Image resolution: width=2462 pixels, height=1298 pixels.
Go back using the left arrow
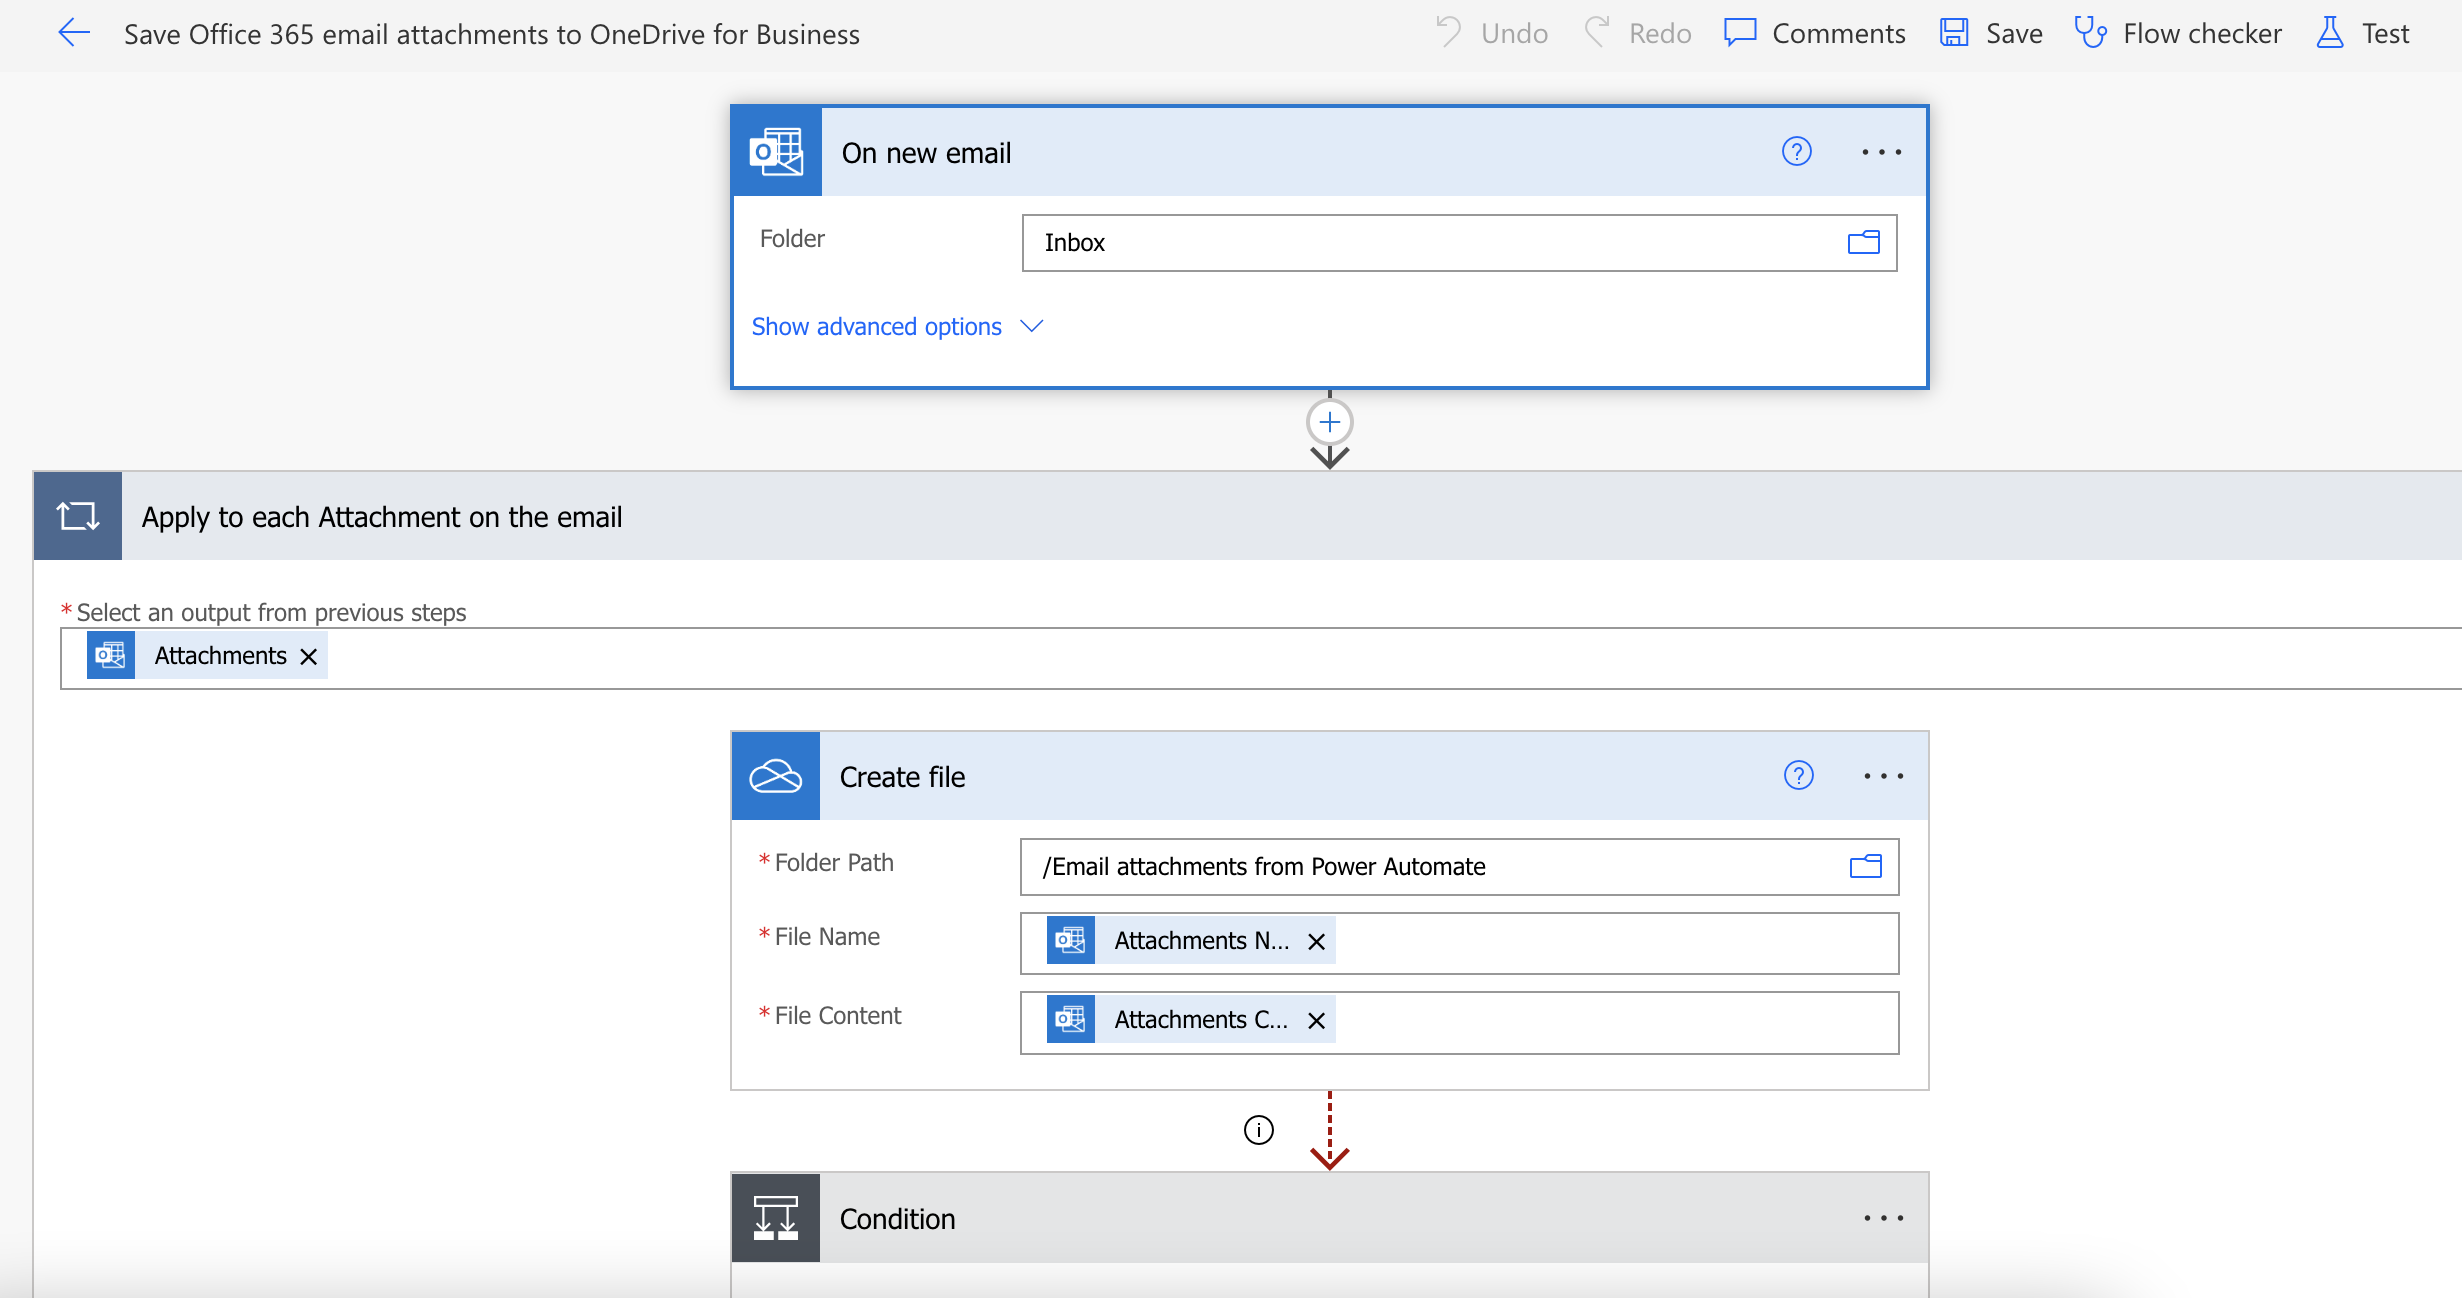click(74, 33)
